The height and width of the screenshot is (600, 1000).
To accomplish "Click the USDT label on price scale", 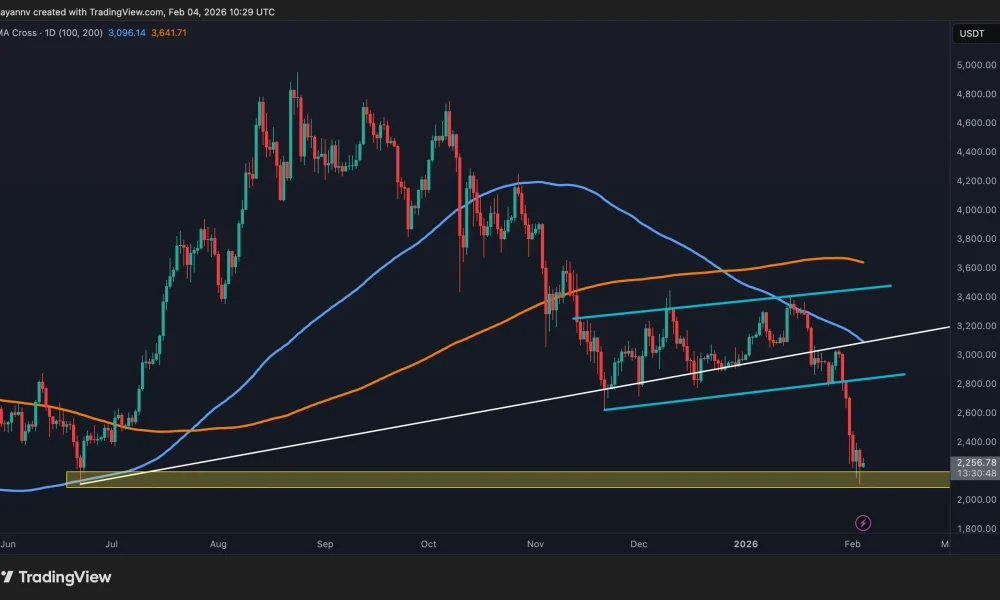I will (x=972, y=33).
